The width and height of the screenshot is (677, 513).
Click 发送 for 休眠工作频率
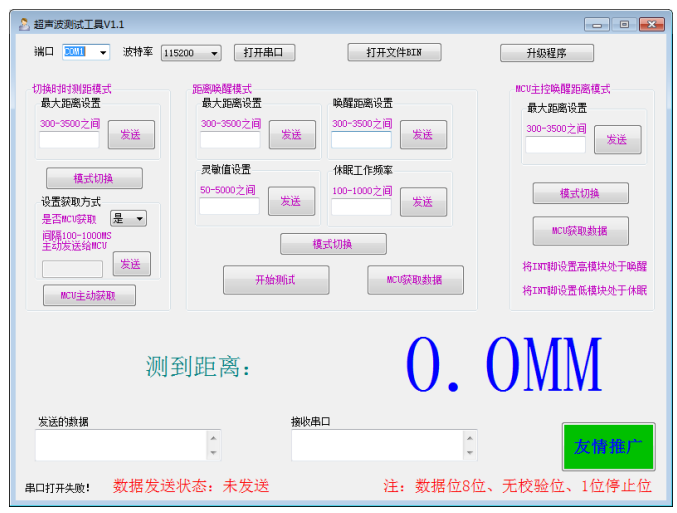point(423,202)
